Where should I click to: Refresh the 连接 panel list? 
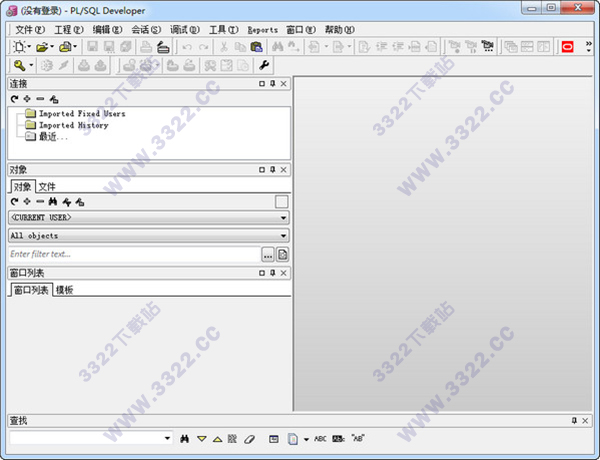tap(15, 99)
